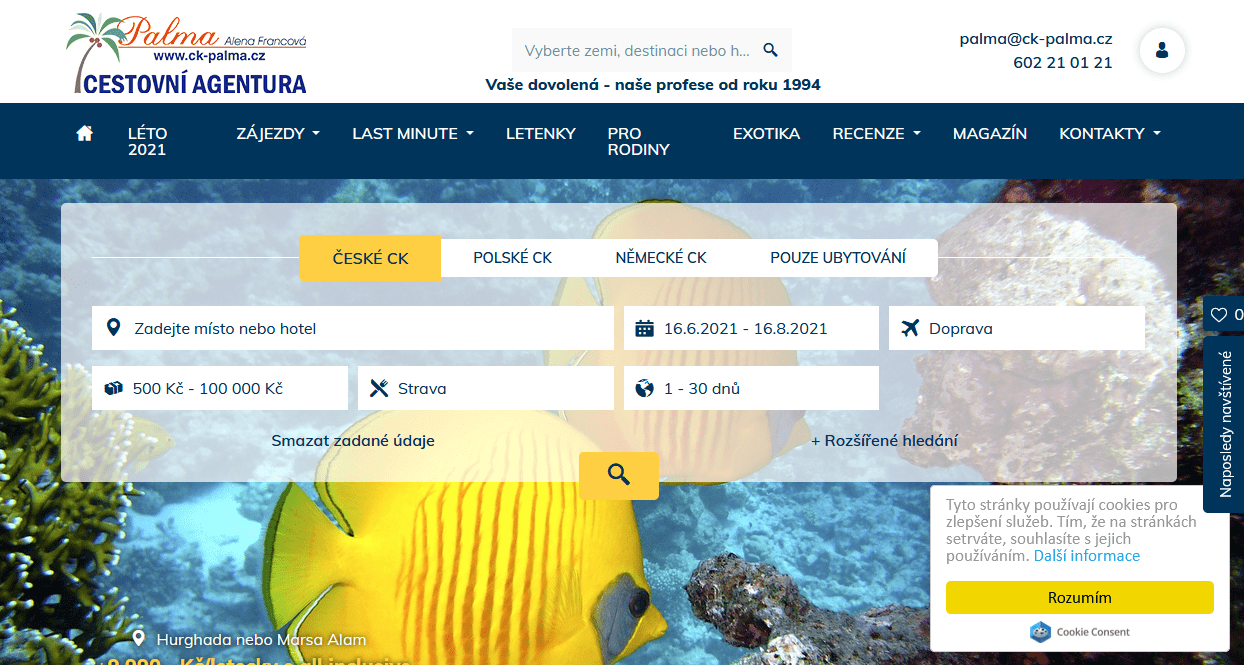Click the location pin in place field
The width and height of the screenshot is (1244, 665).
click(114, 328)
